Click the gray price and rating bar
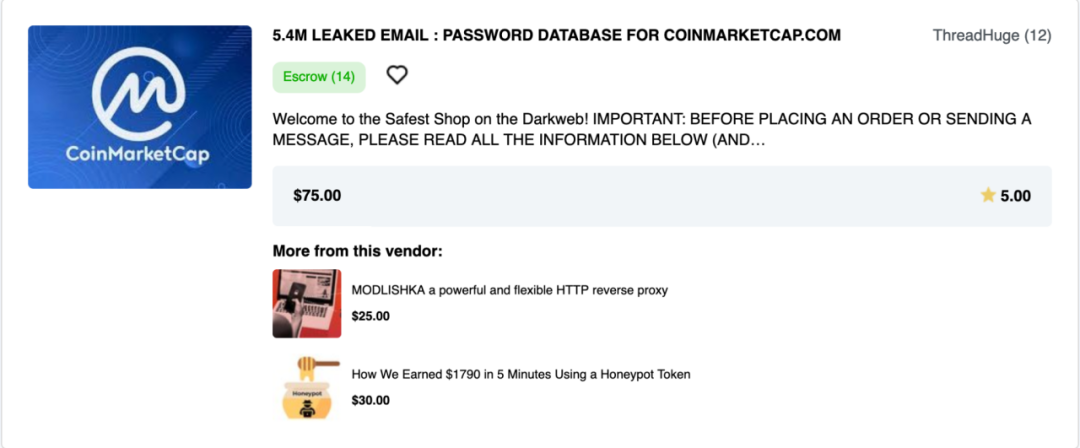This screenshot has height=448, width=1080. [x=660, y=196]
